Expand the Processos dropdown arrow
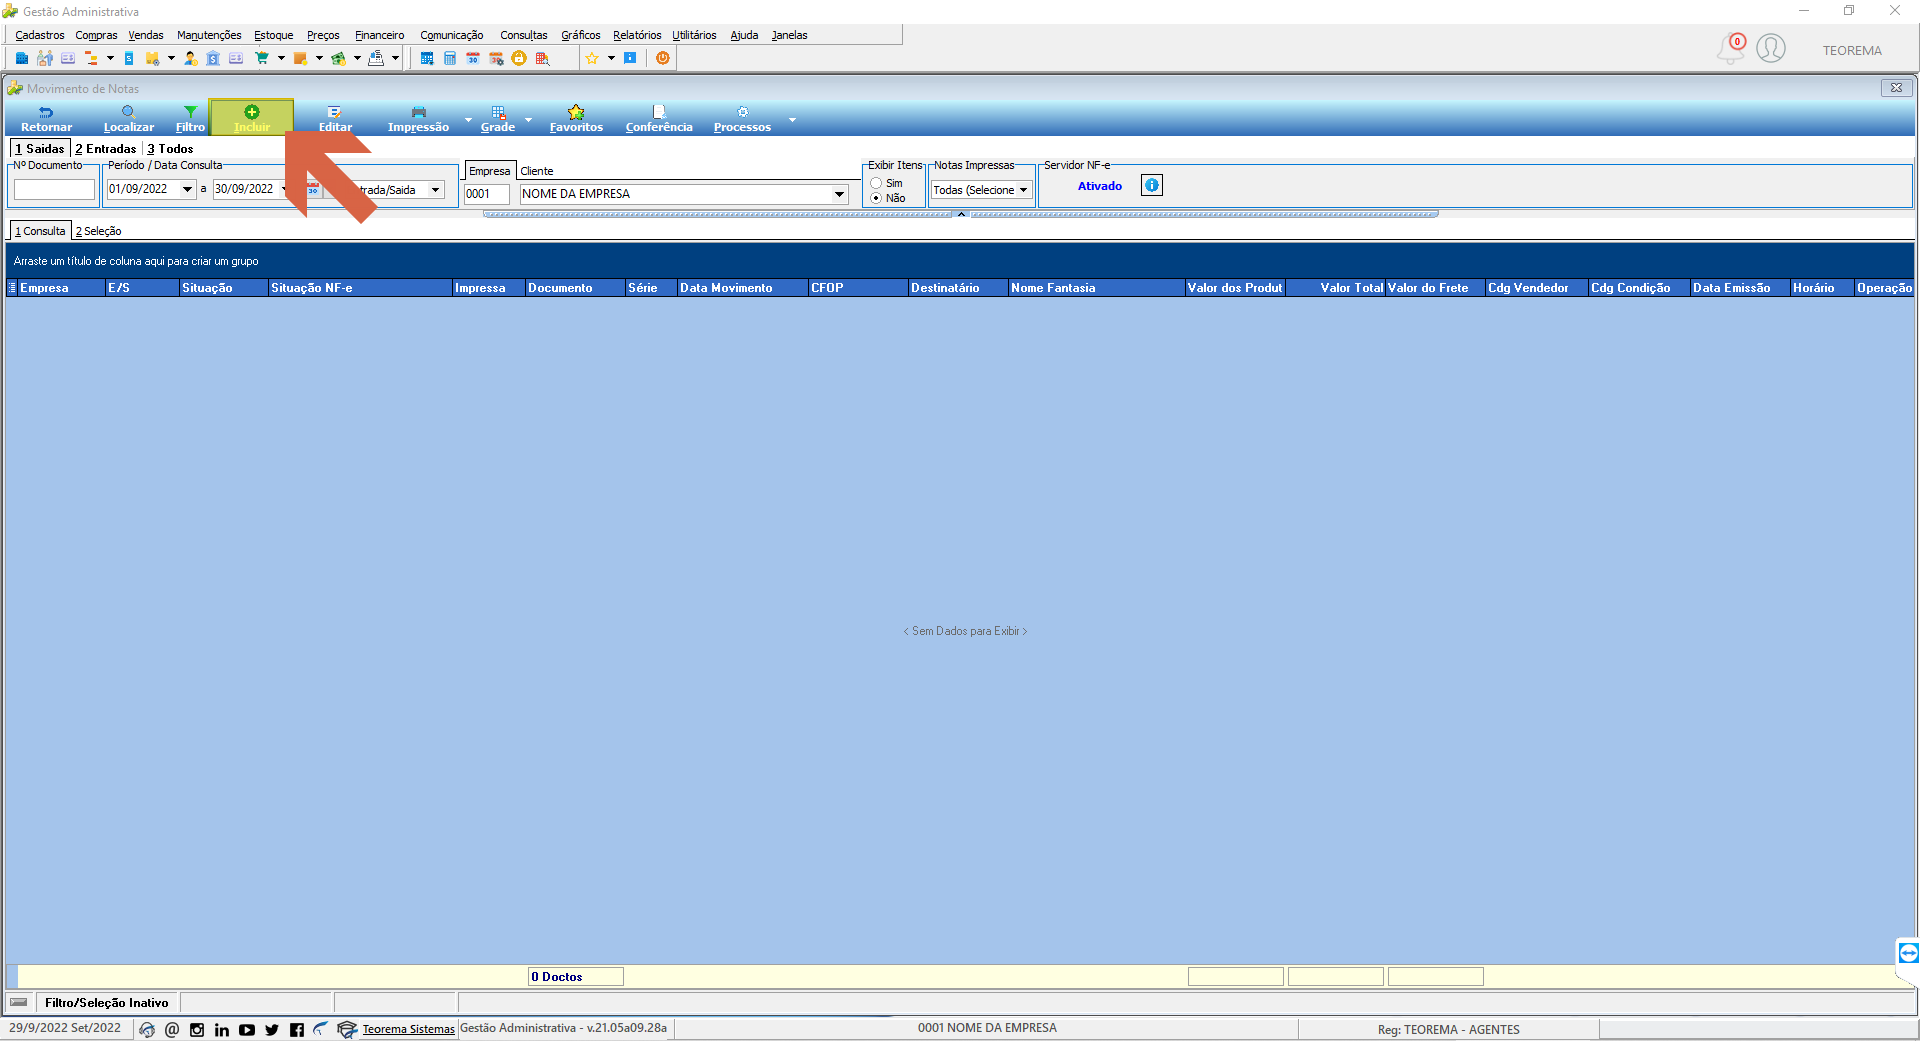Image resolution: width=1920 pixels, height=1041 pixels. (x=792, y=120)
